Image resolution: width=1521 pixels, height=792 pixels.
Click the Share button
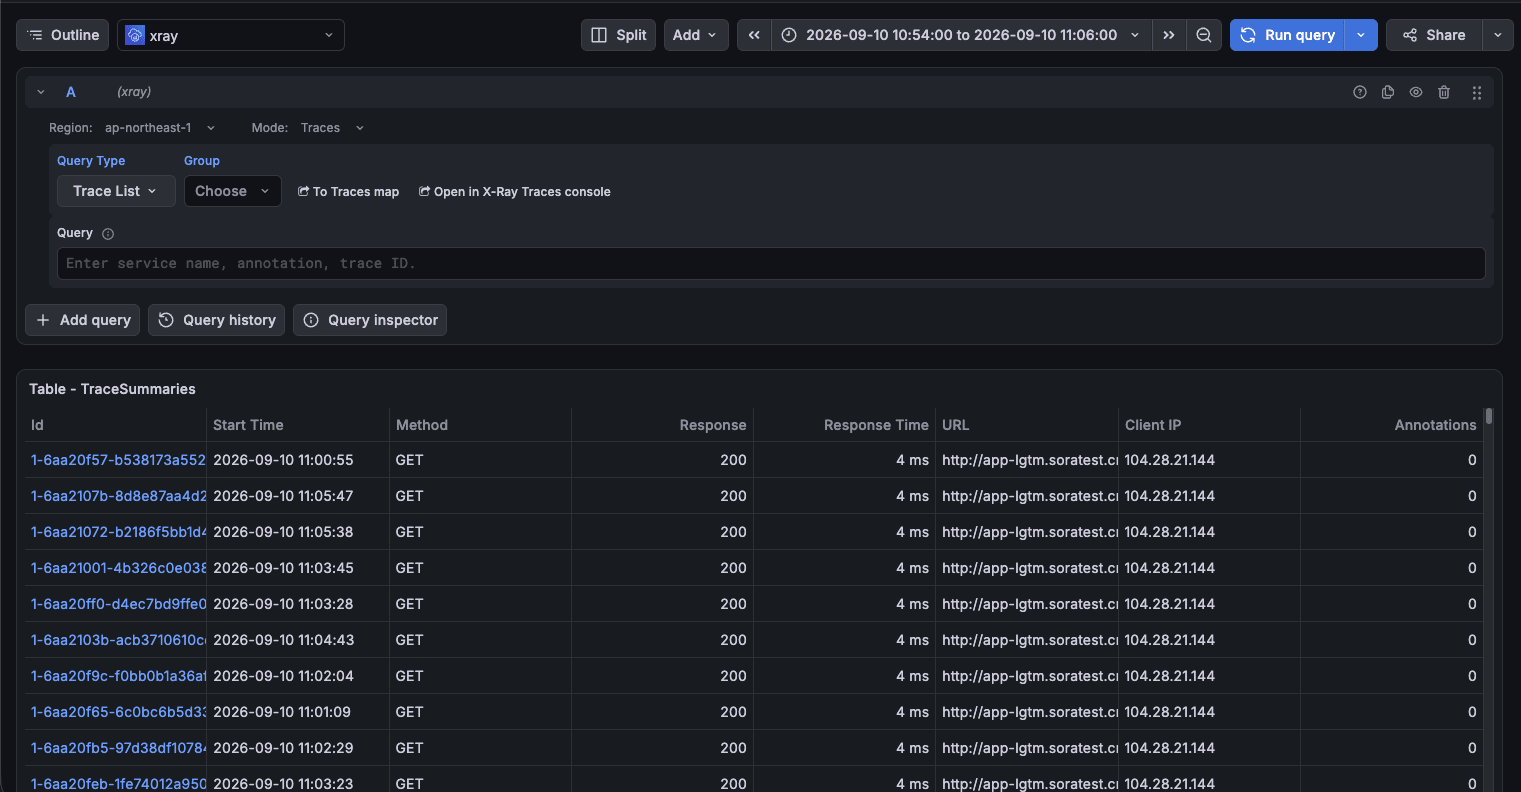click(1434, 35)
